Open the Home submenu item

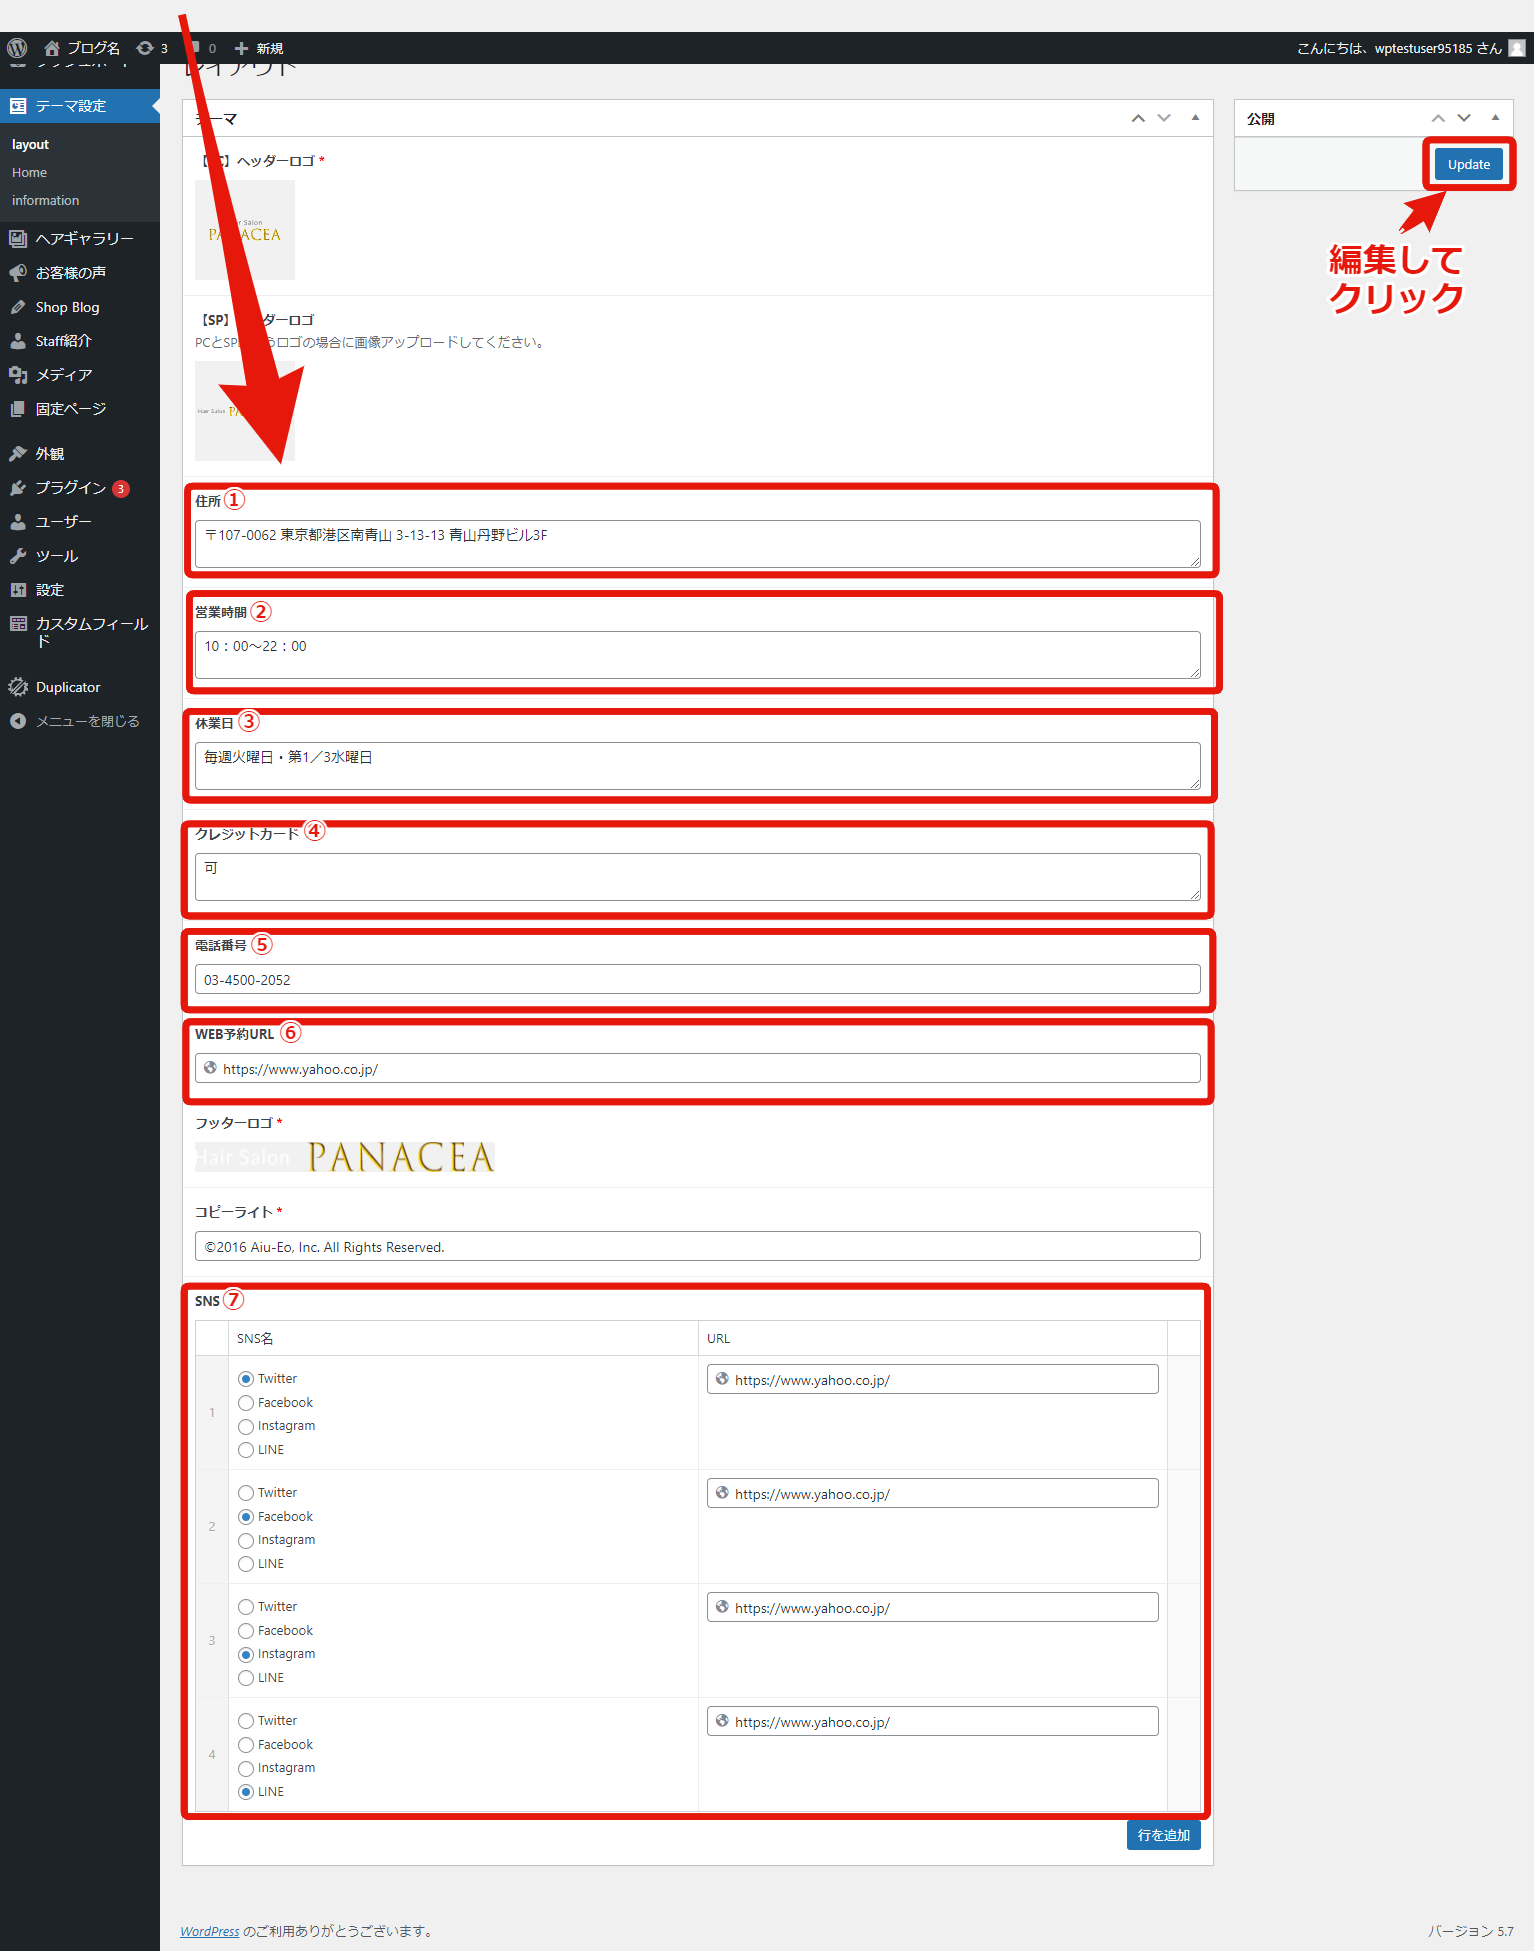point(30,173)
